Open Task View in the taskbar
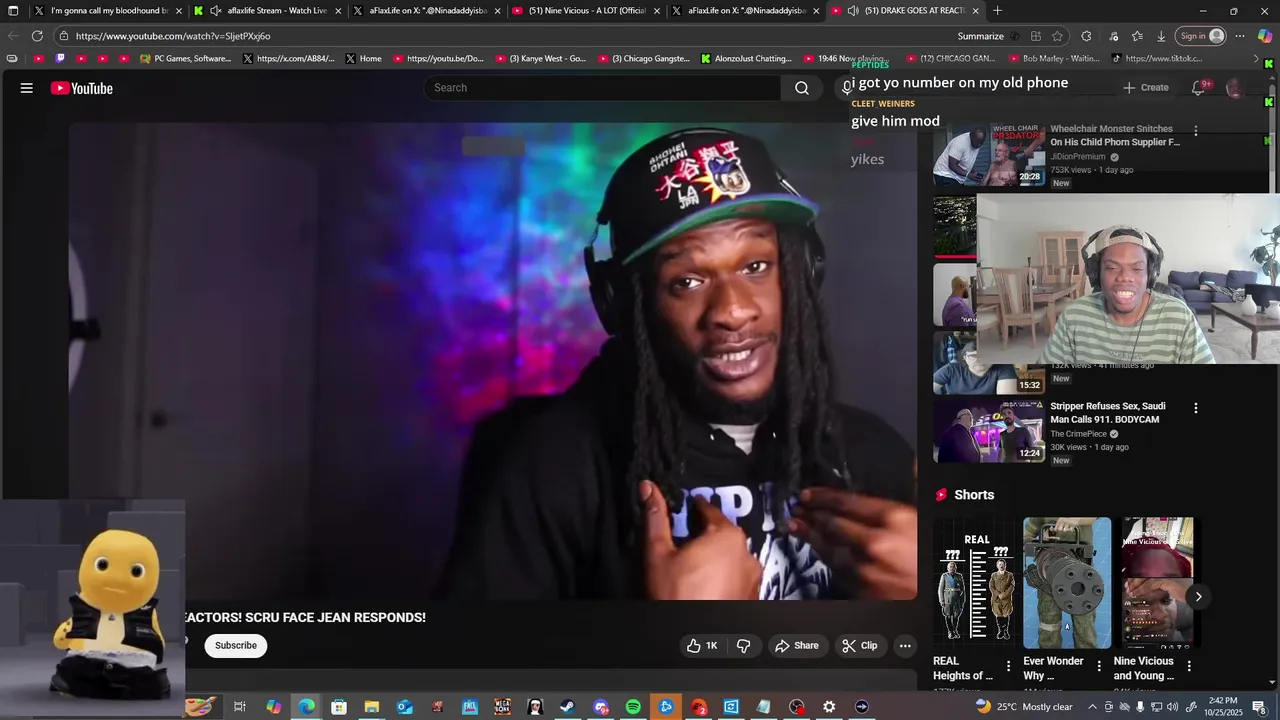This screenshot has height=720, width=1280. [240, 707]
